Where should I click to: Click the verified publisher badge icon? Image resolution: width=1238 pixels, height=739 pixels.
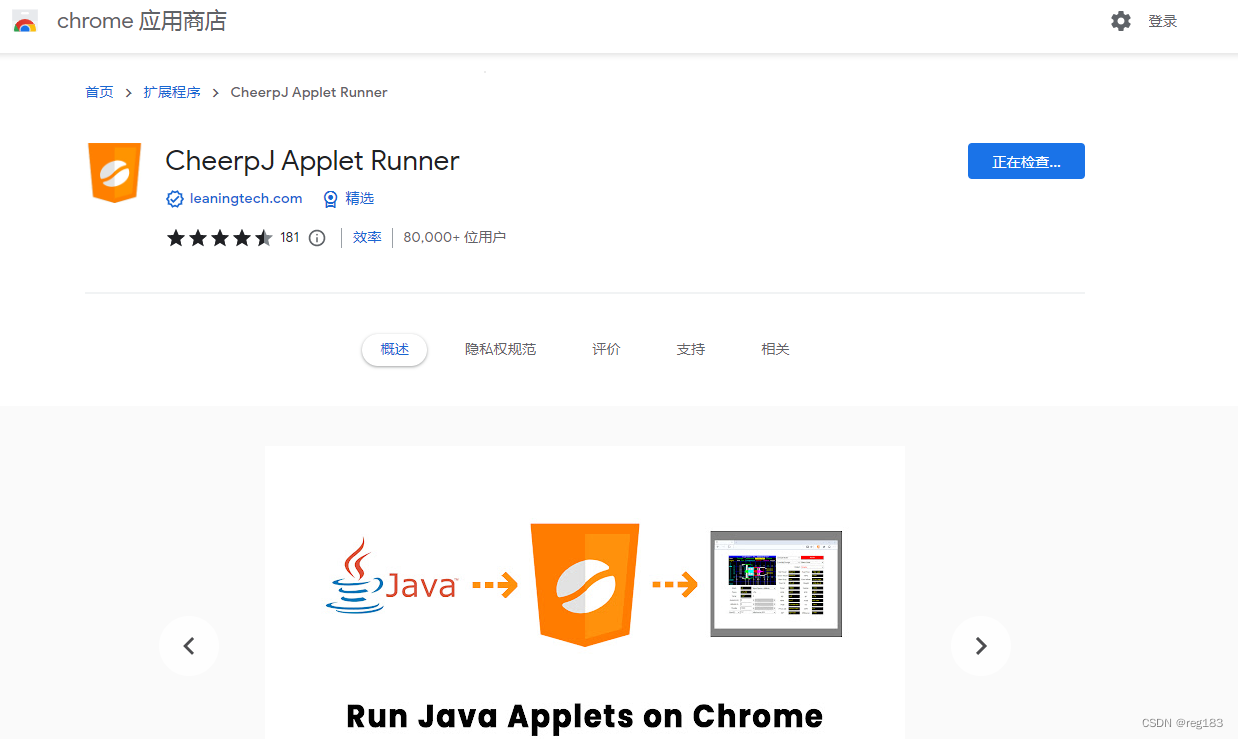175,199
